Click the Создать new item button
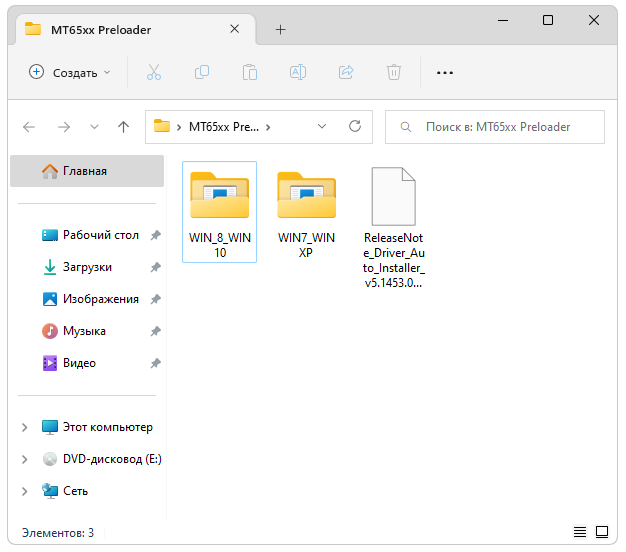This screenshot has width=626, height=552. (x=69, y=72)
